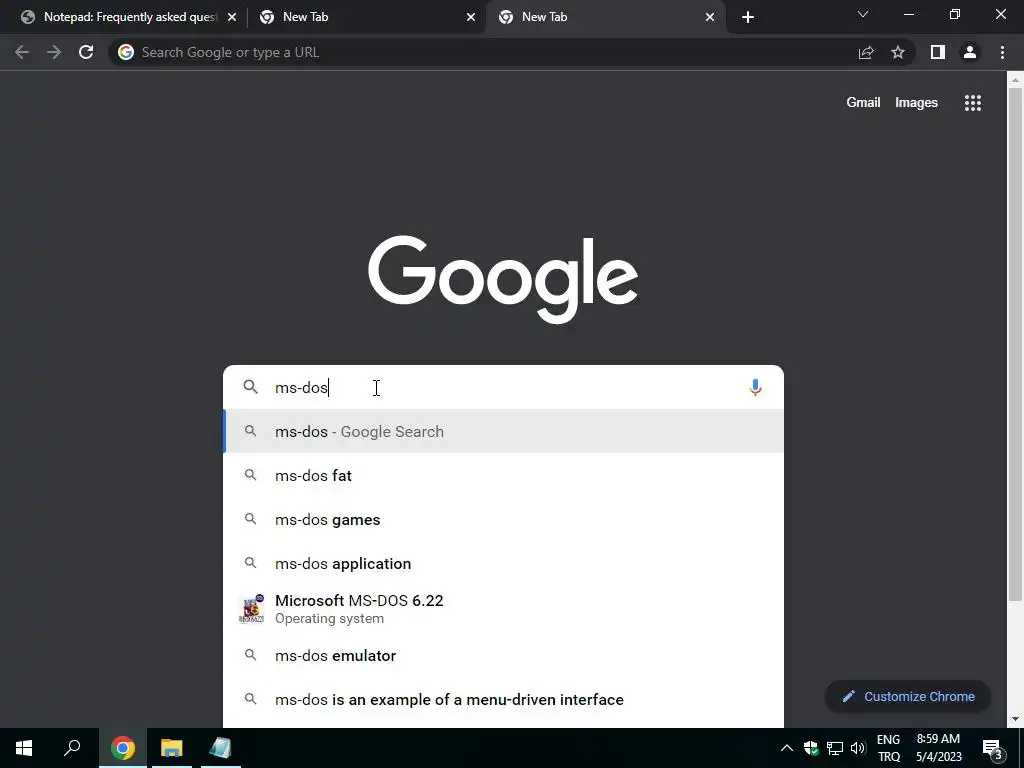The height and width of the screenshot is (768, 1024).
Task: Close the Notepad FAQ tab
Action: tap(232, 17)
